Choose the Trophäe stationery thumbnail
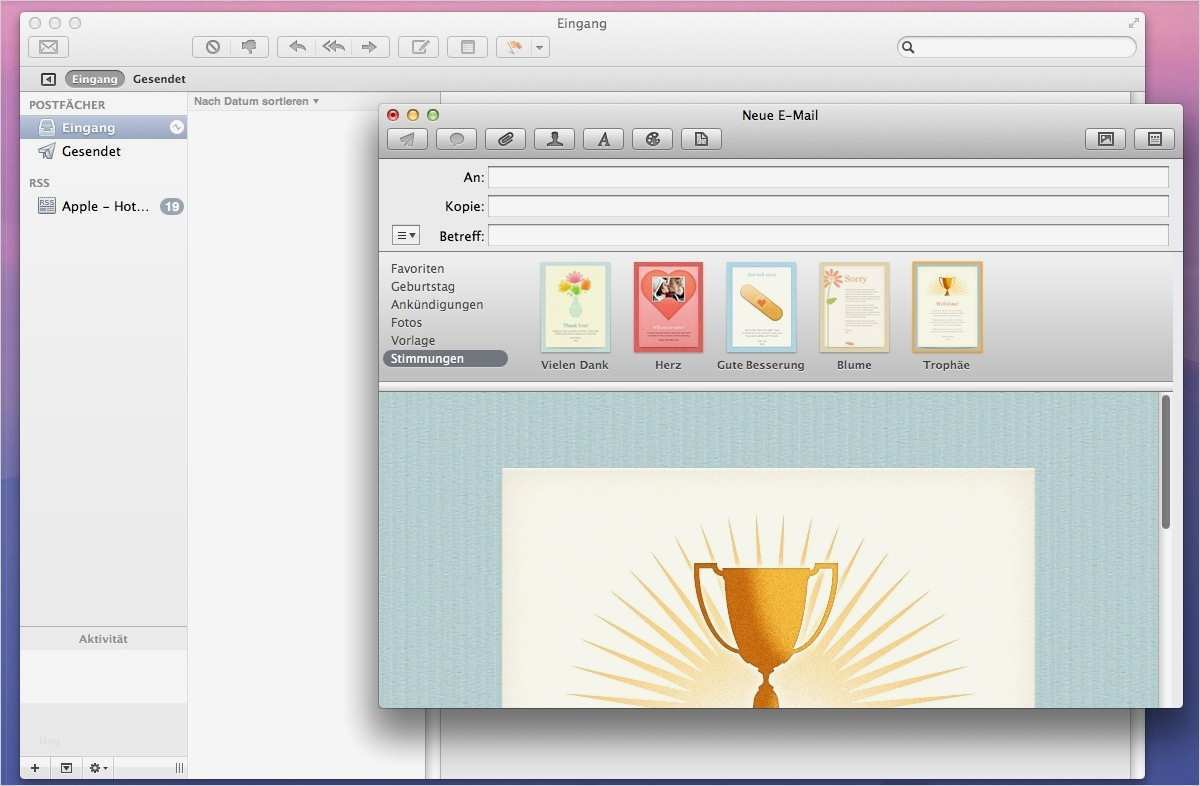 point(946,307)
